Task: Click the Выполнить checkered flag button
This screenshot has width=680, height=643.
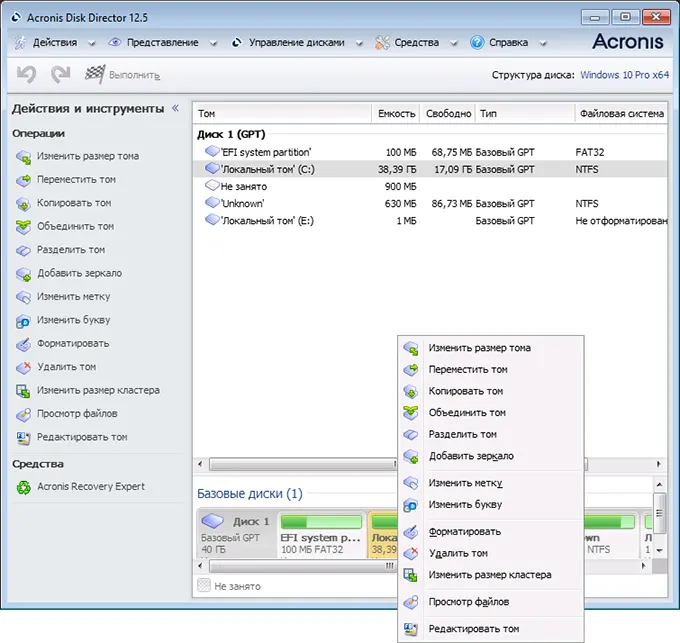Action: click(122, 75)
